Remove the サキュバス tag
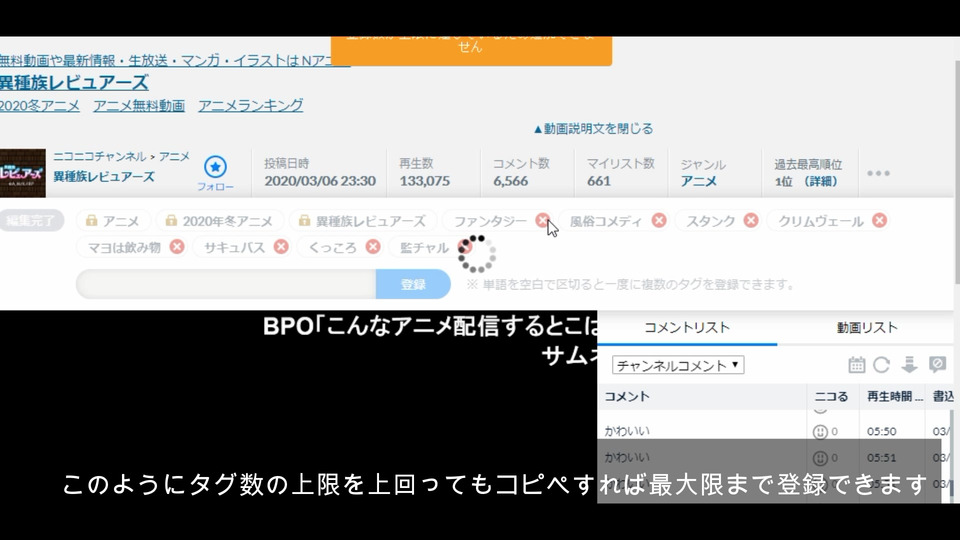Image resolution: width=960 pixels, height=540 pixels. click(281, 247)
